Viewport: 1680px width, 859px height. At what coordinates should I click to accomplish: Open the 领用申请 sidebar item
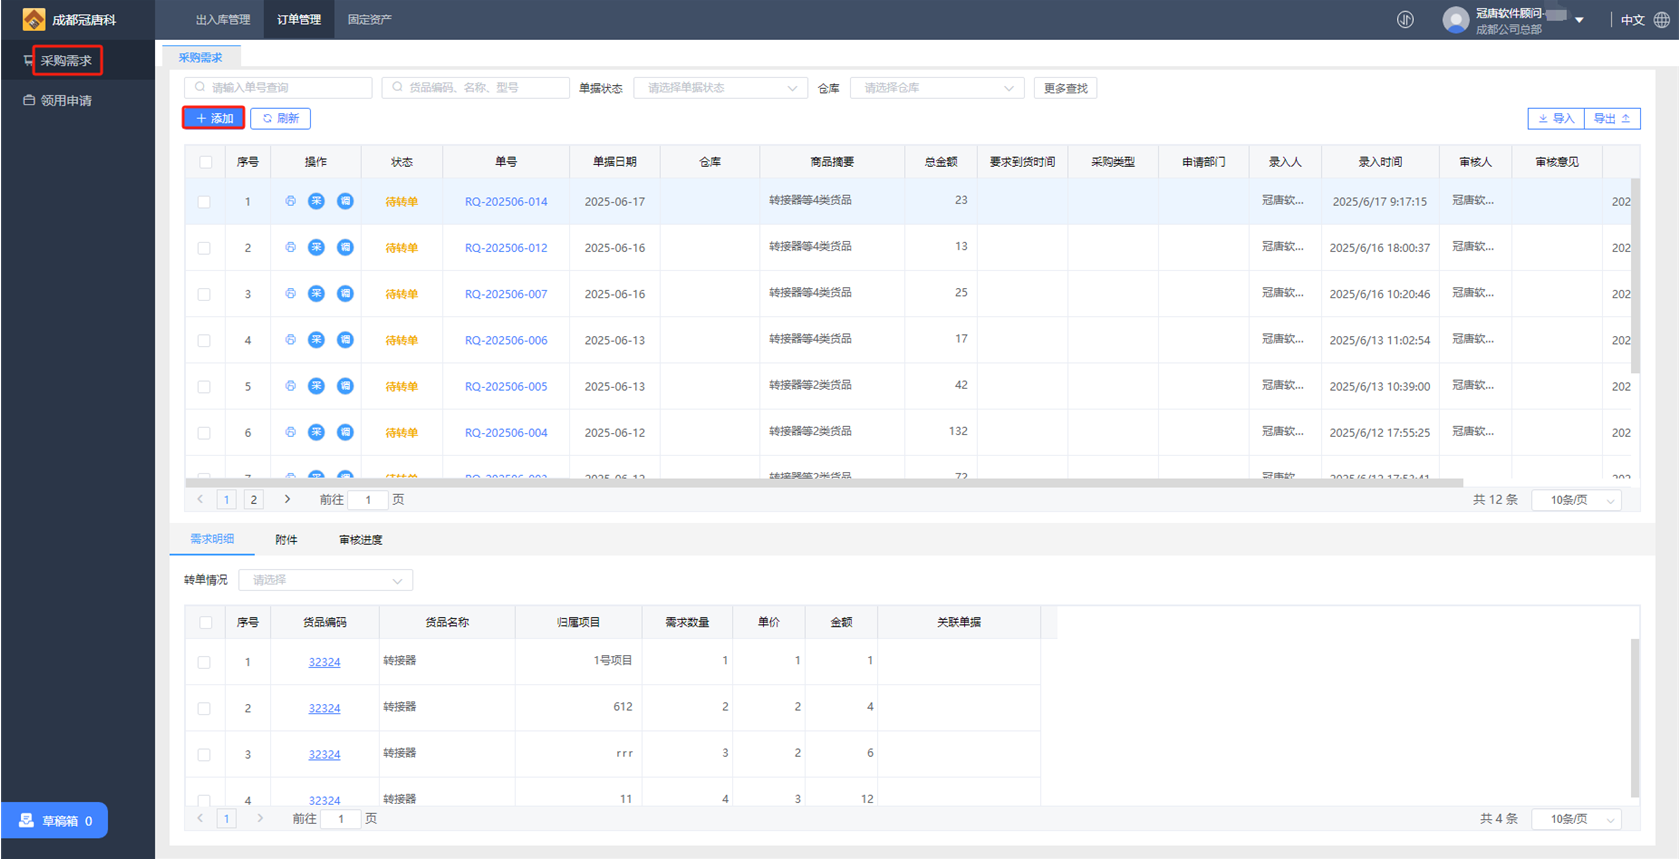(x=66, y=100)
